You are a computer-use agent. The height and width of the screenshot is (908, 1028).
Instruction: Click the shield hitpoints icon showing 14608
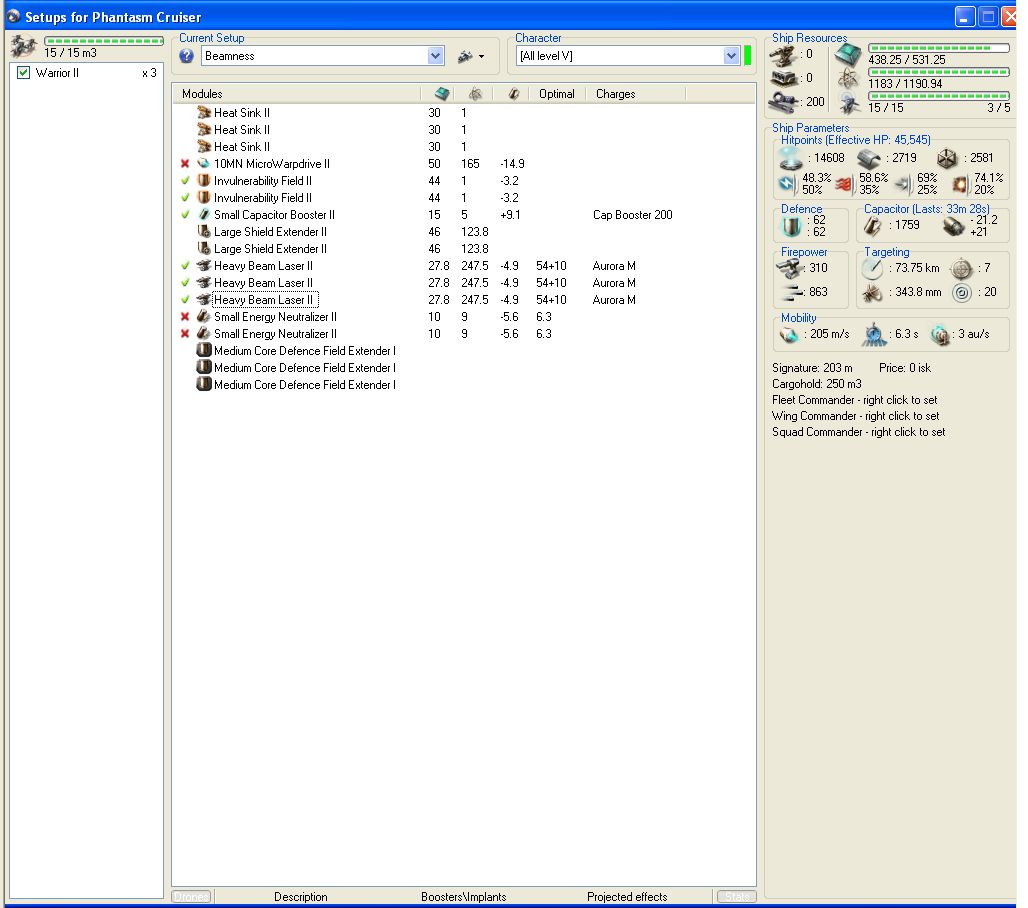click(791, 158)
